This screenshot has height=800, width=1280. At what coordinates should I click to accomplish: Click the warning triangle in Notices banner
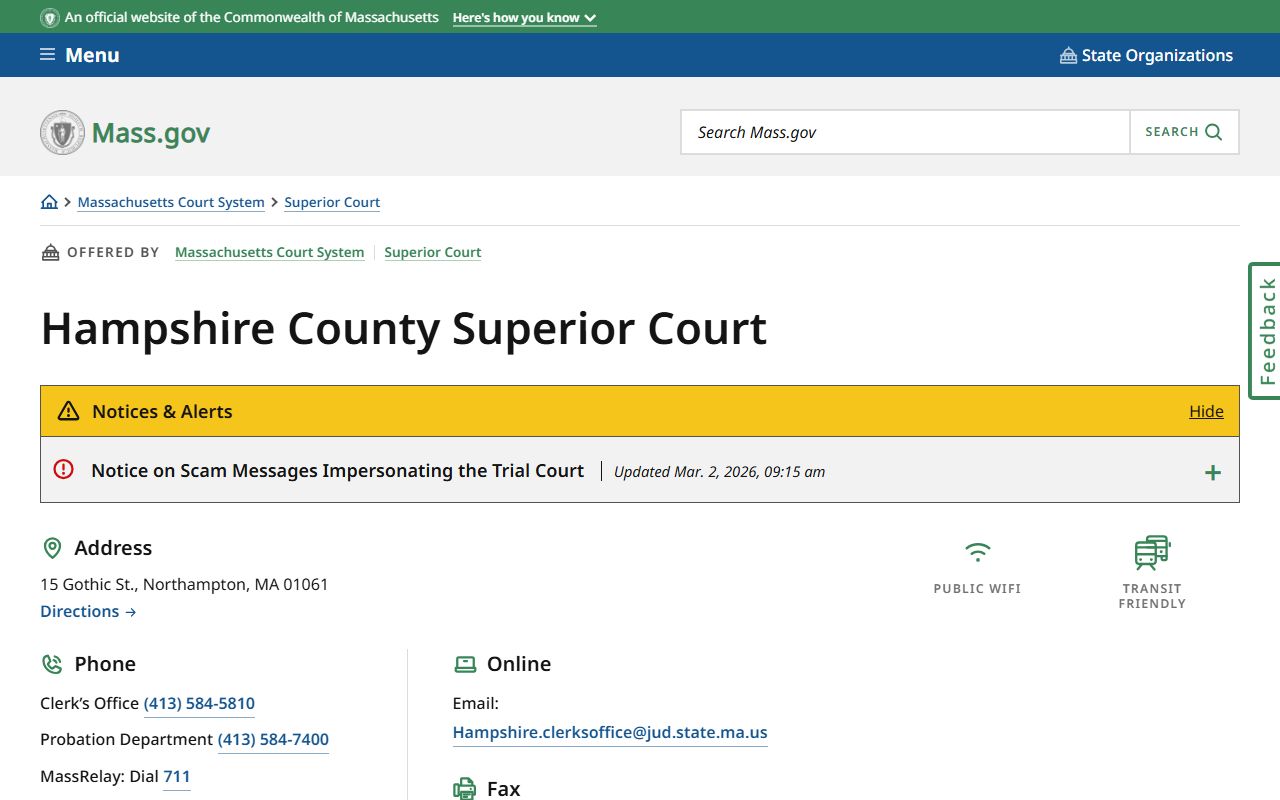tap(68, 411)
